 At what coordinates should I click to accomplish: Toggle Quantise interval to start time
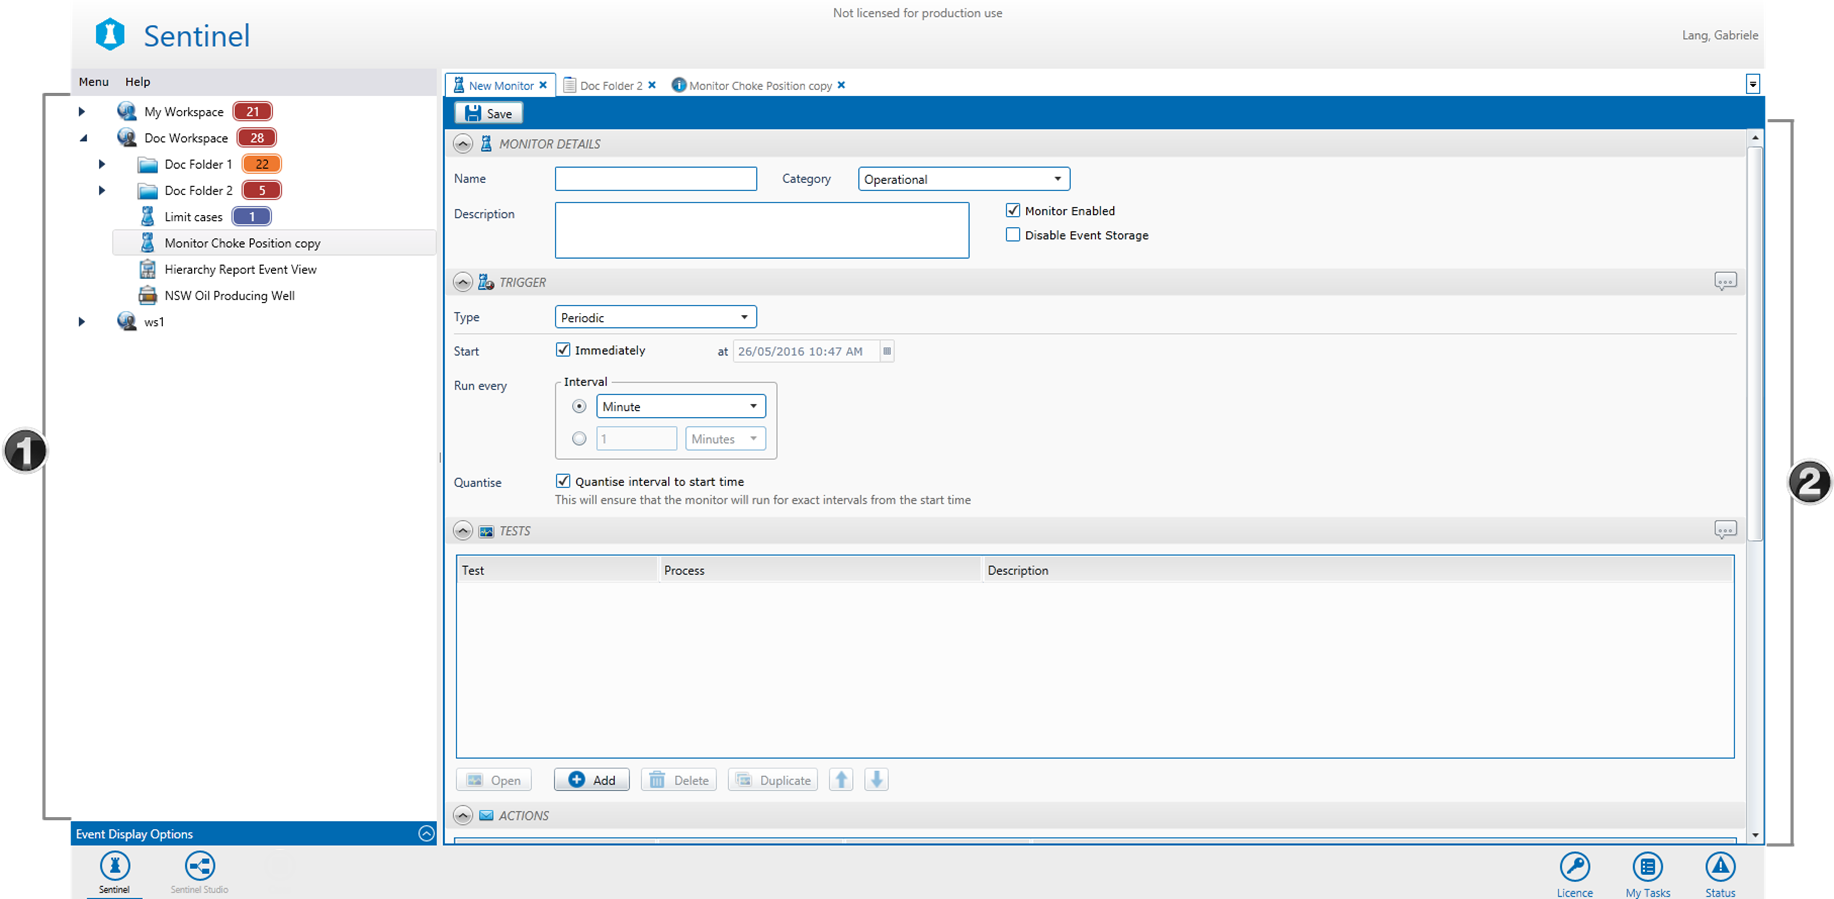pyautogui.click(x=563, y=481)
